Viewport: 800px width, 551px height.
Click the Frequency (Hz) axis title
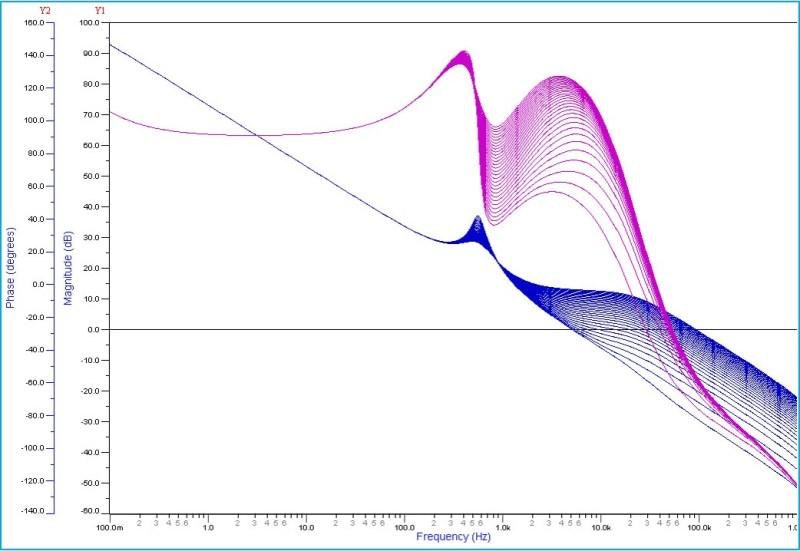(453, 536)
